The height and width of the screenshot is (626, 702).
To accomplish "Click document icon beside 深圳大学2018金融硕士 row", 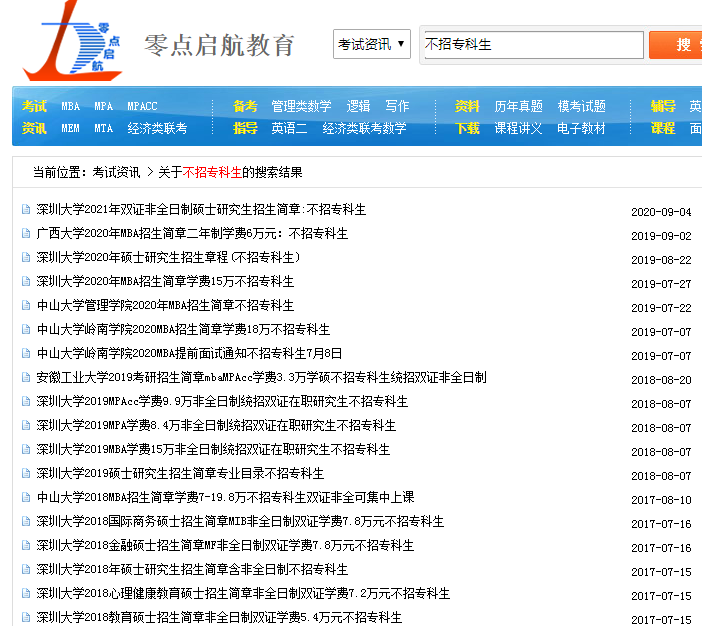I will (x=26, y=545).
